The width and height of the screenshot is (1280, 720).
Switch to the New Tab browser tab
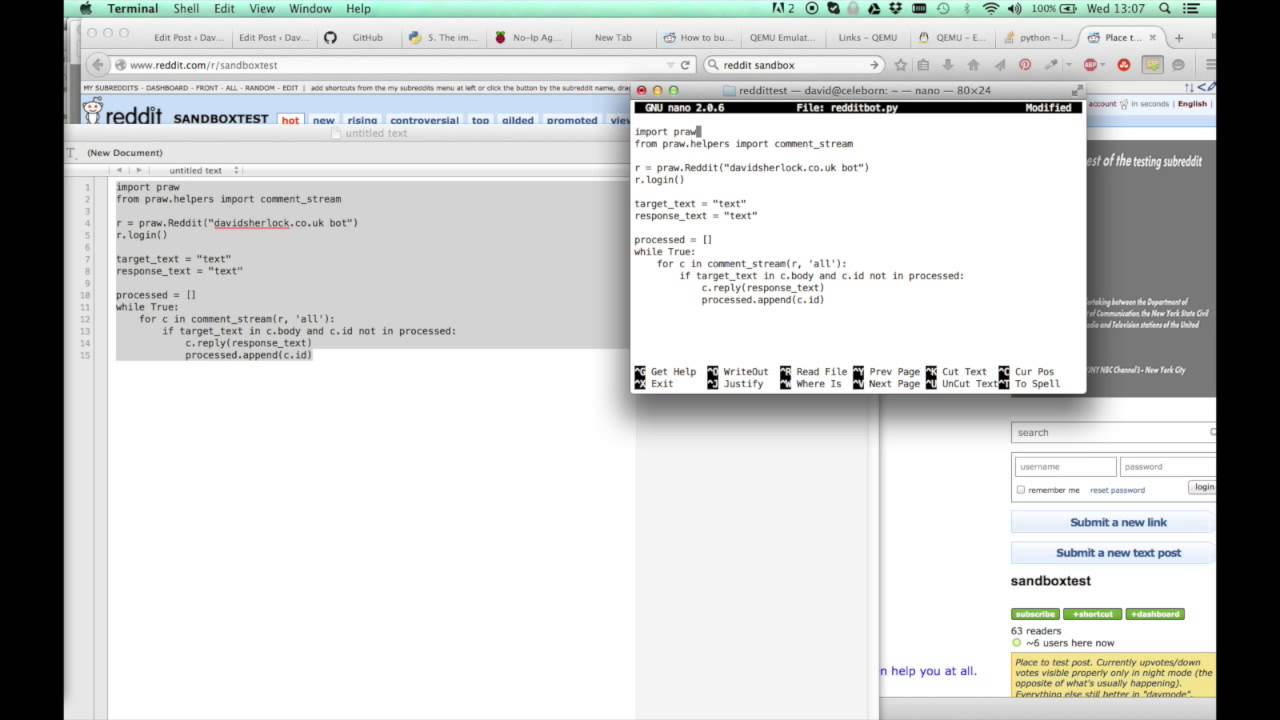(613, 37)
